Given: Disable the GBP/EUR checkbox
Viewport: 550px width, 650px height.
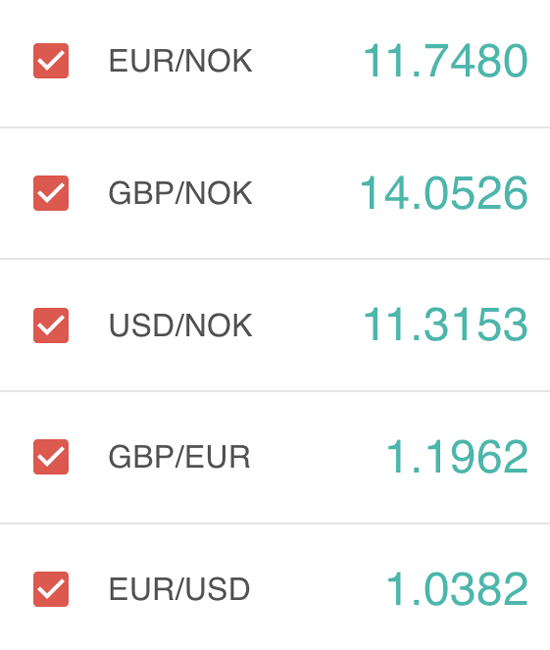Looking at the screenshot, I should [x=51, y=457].
